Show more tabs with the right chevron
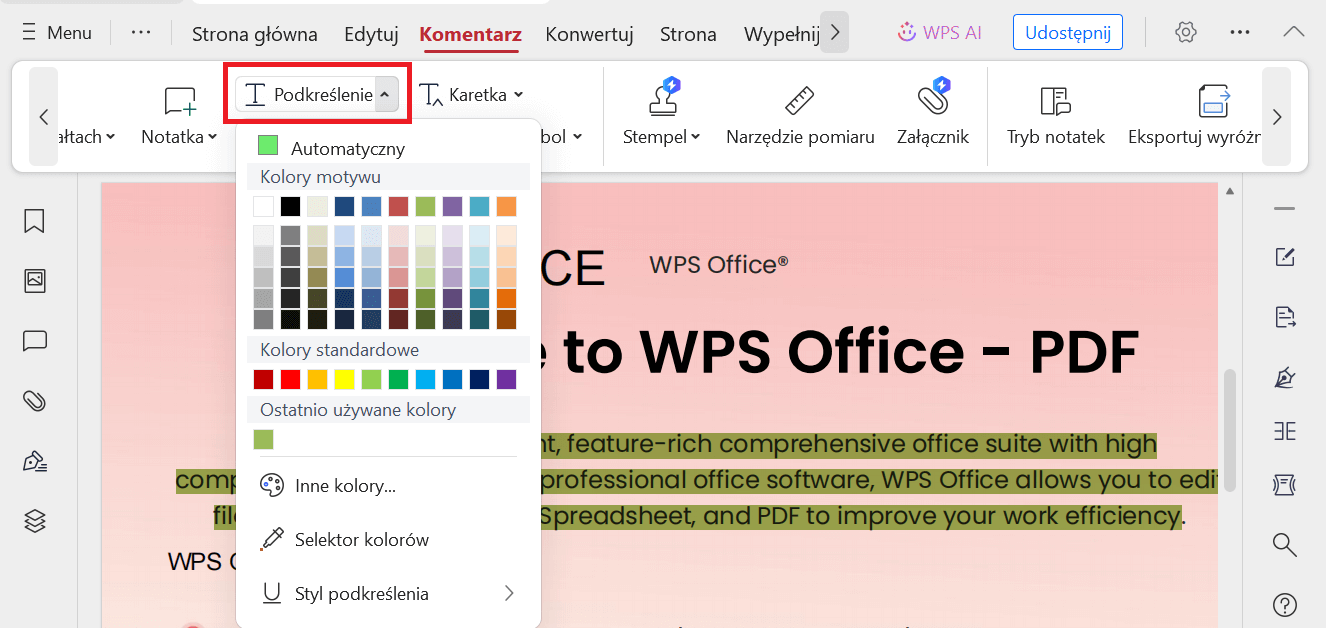 (x=834, y=33)
